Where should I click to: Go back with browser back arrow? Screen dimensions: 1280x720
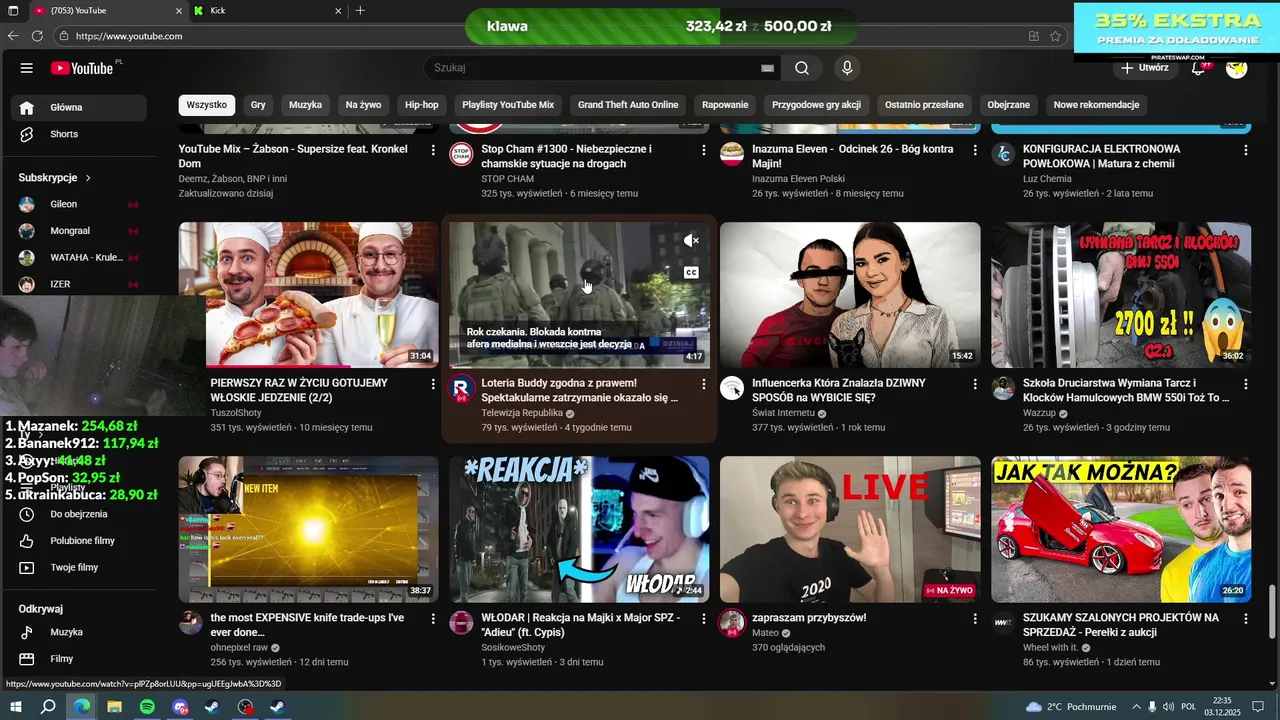coord(13,36)
